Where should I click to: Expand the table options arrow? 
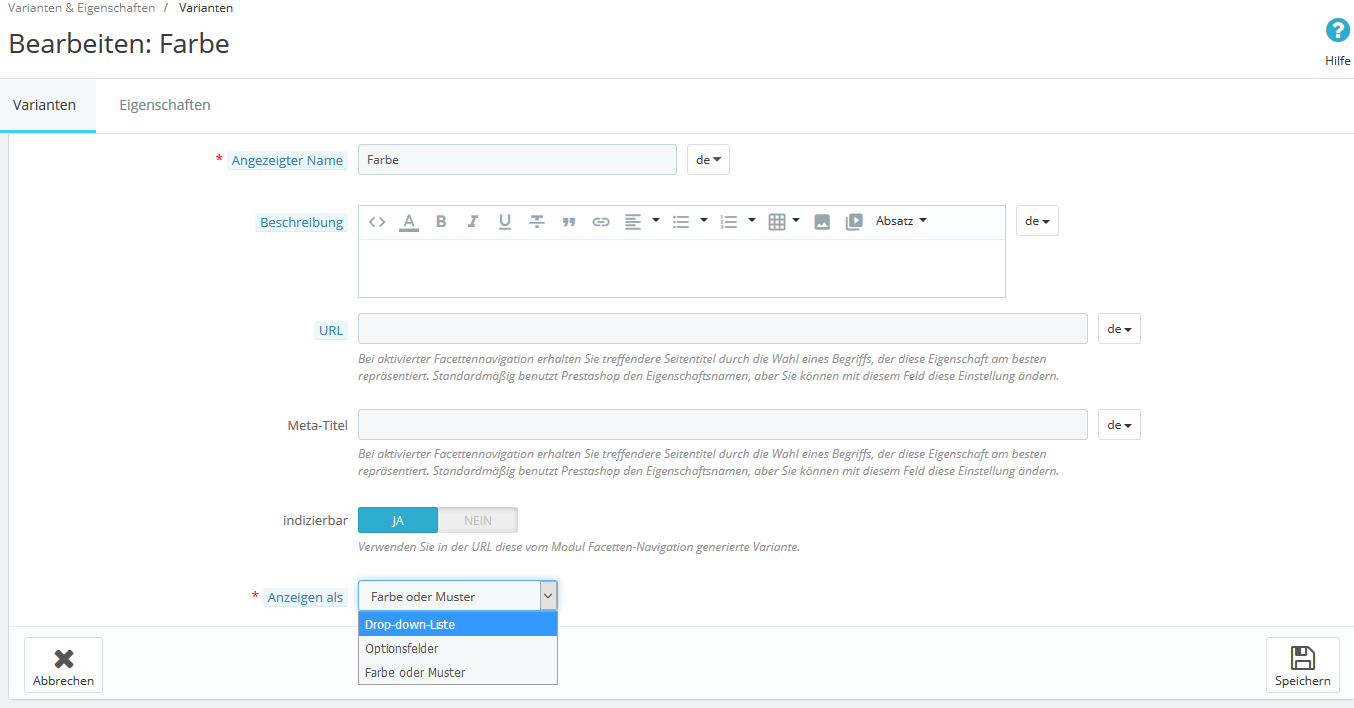(x=796, y=220)
